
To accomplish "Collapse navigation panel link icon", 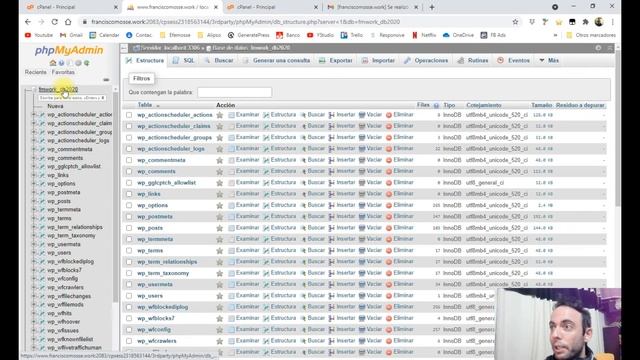I will pyautogui.click(x=106, y=80).
